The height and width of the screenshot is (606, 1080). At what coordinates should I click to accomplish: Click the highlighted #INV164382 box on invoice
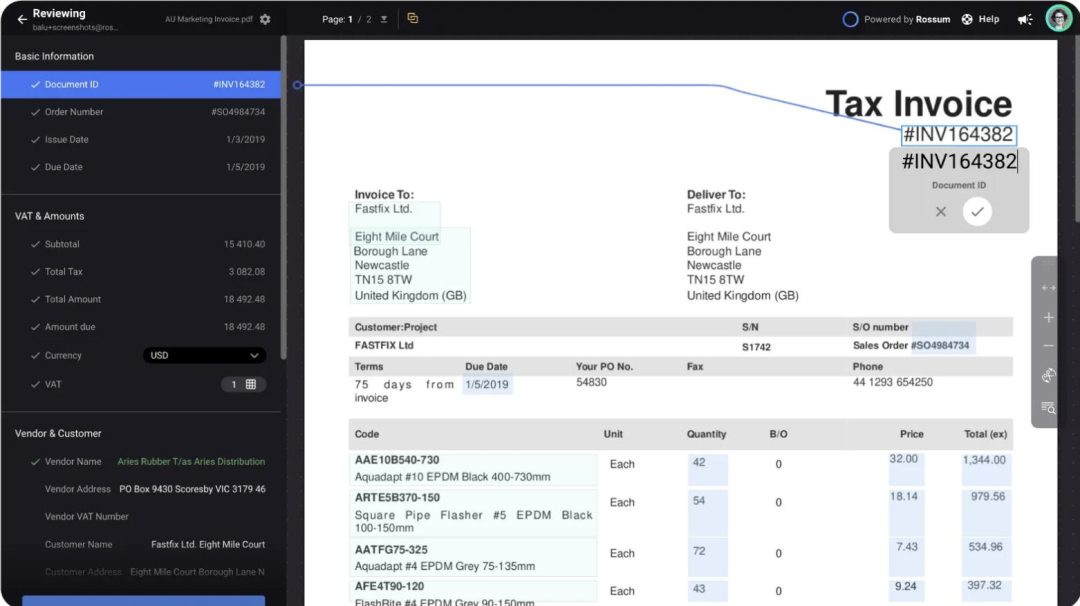[x=959, y=134]
